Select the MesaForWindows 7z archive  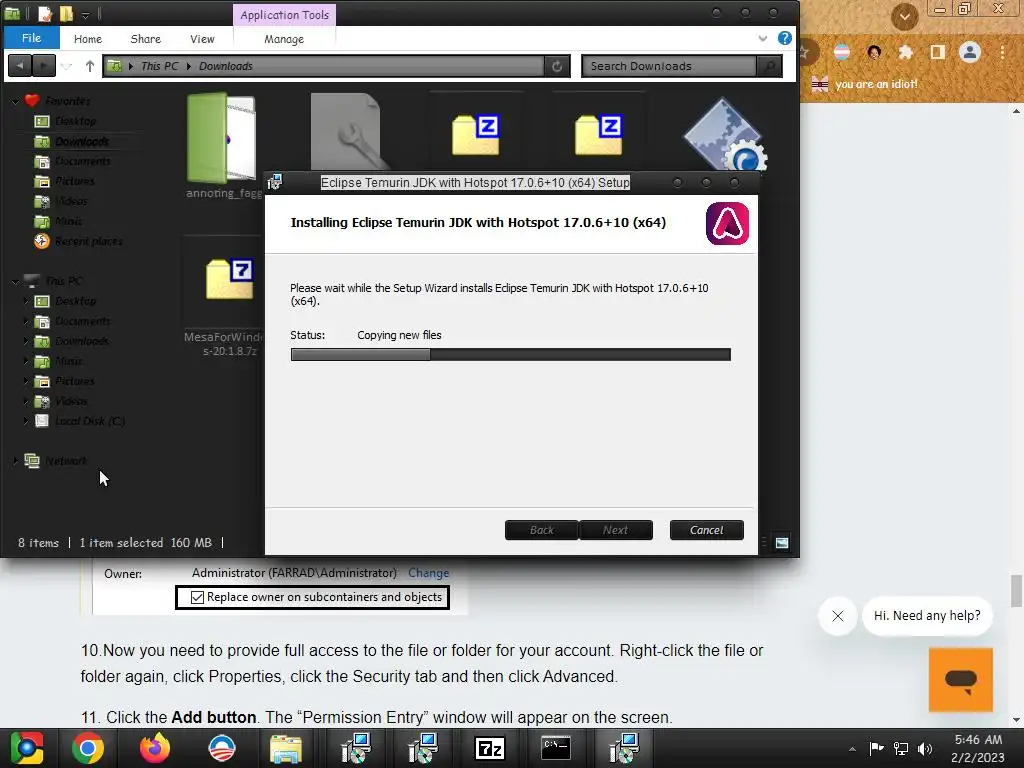229,279
